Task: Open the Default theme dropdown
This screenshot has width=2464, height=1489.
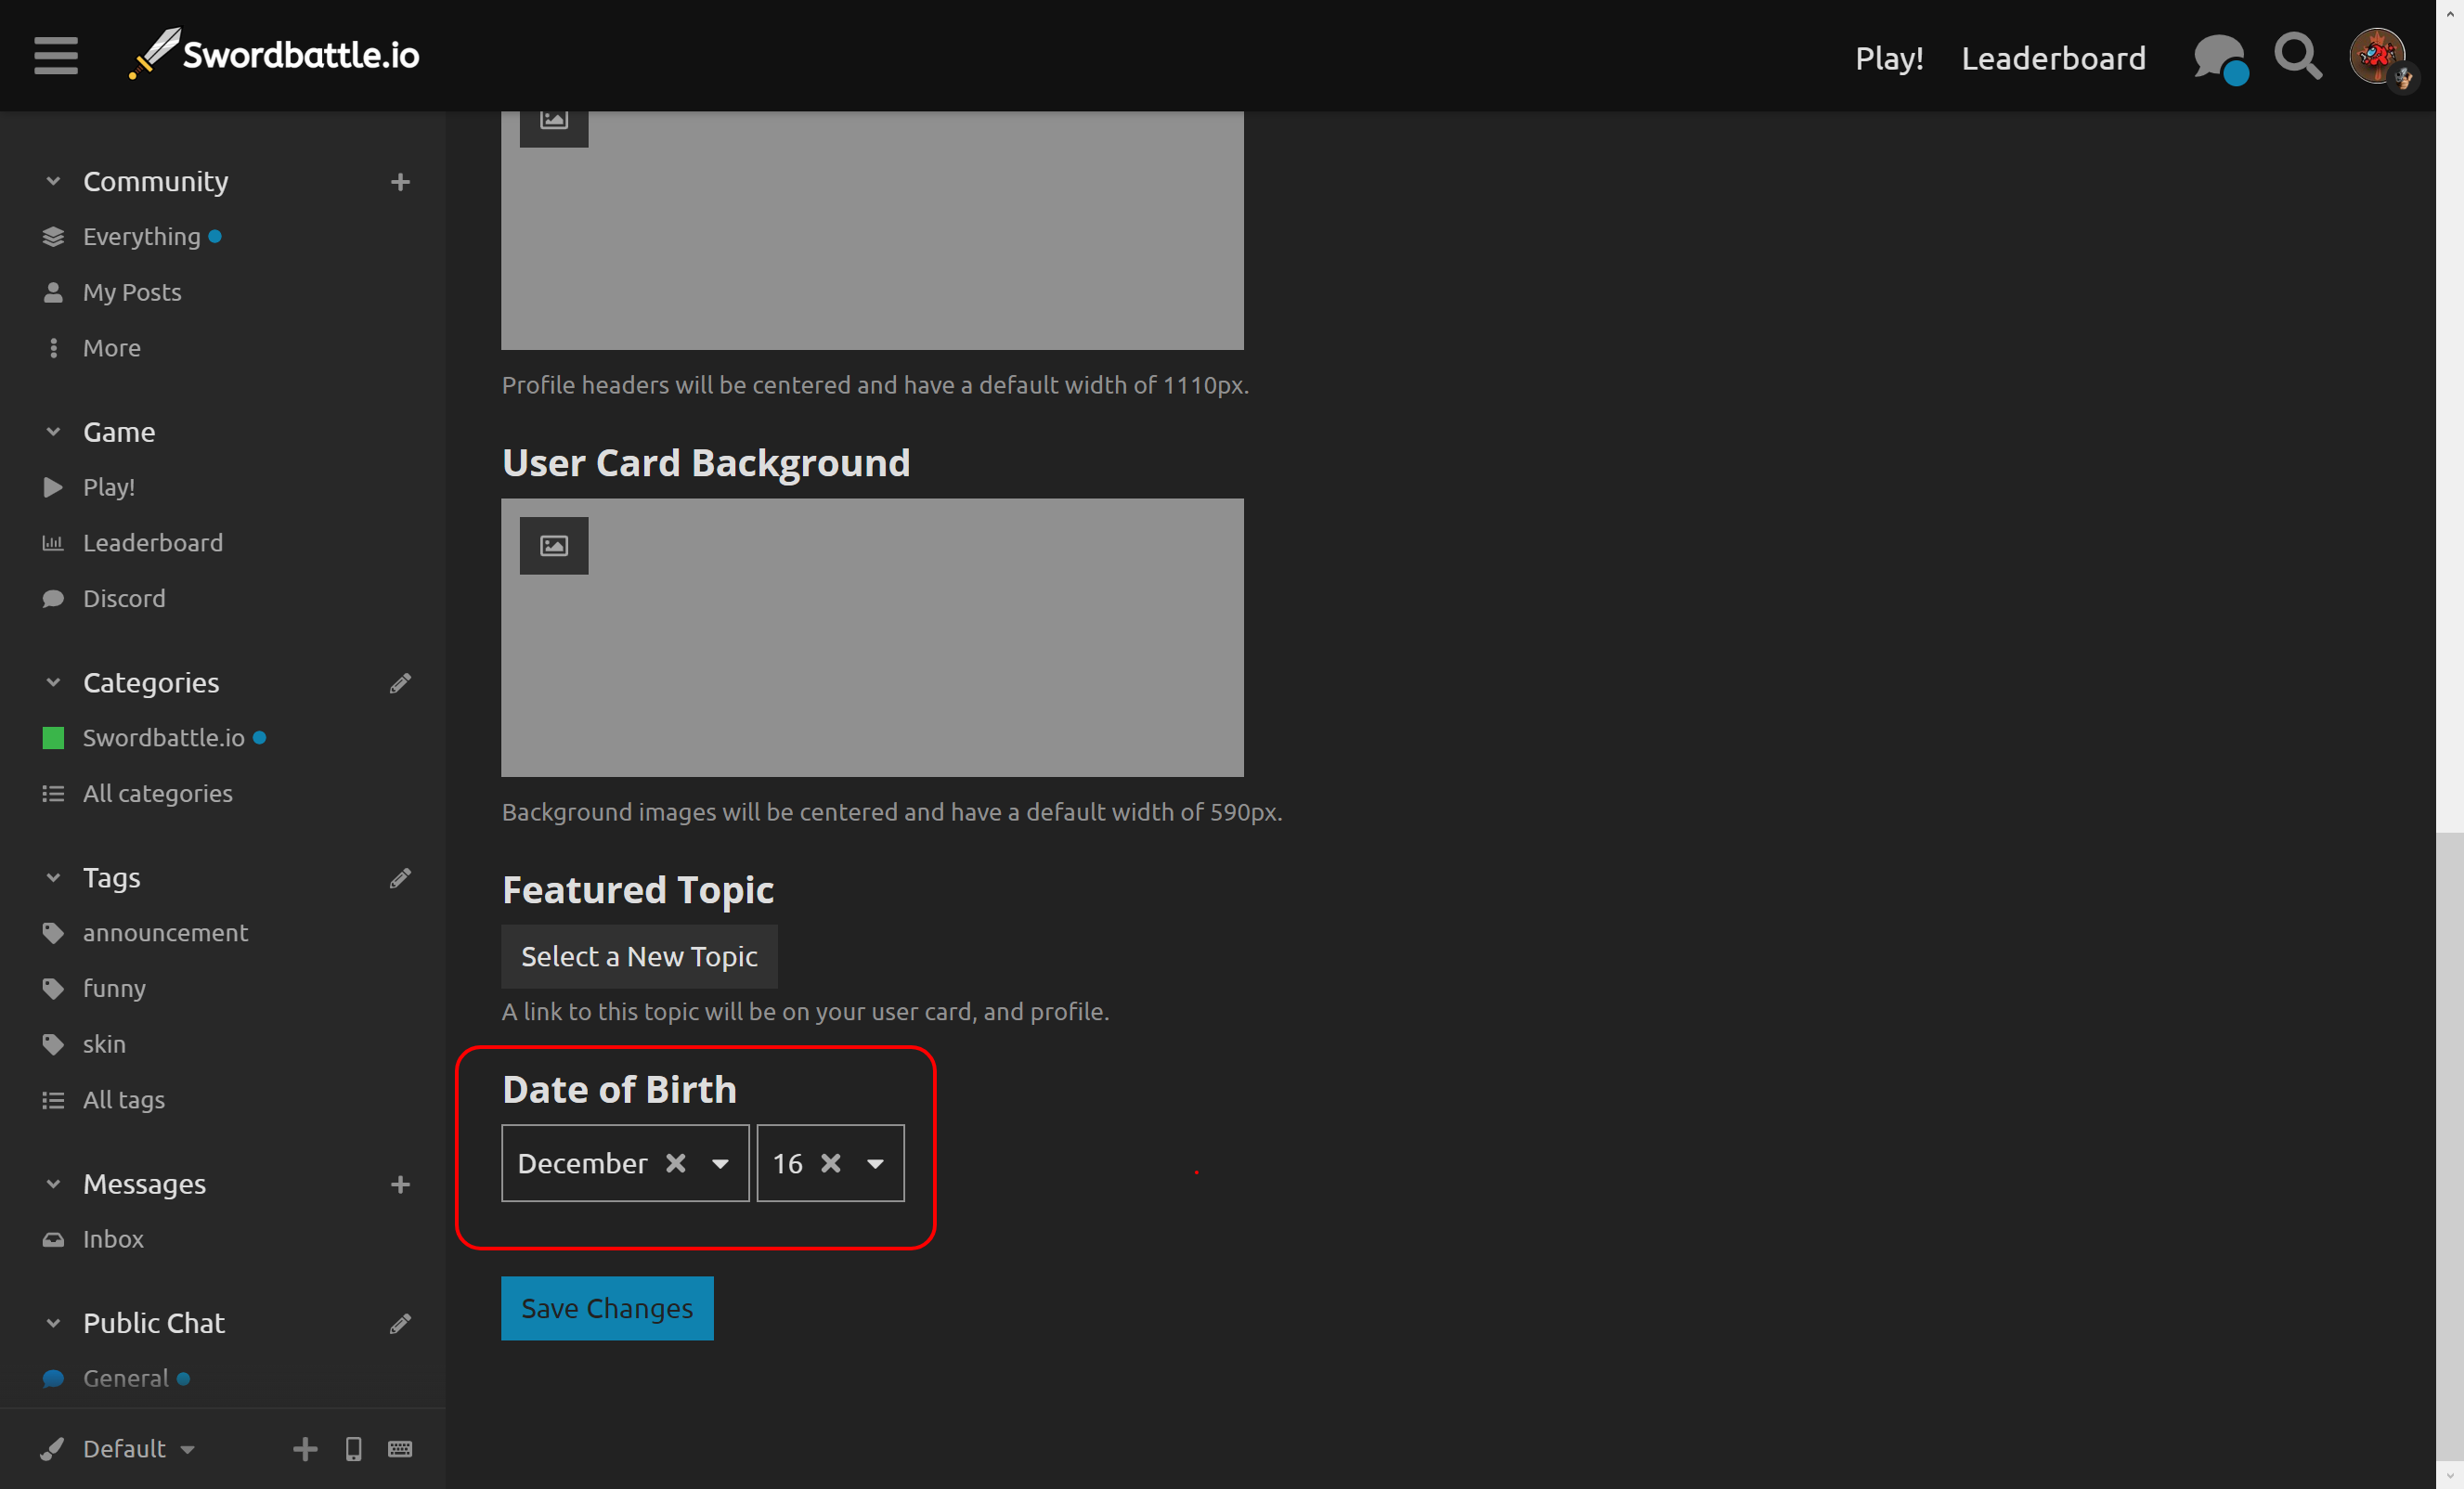Action: pyautogui.click(x=118, y=1449)
